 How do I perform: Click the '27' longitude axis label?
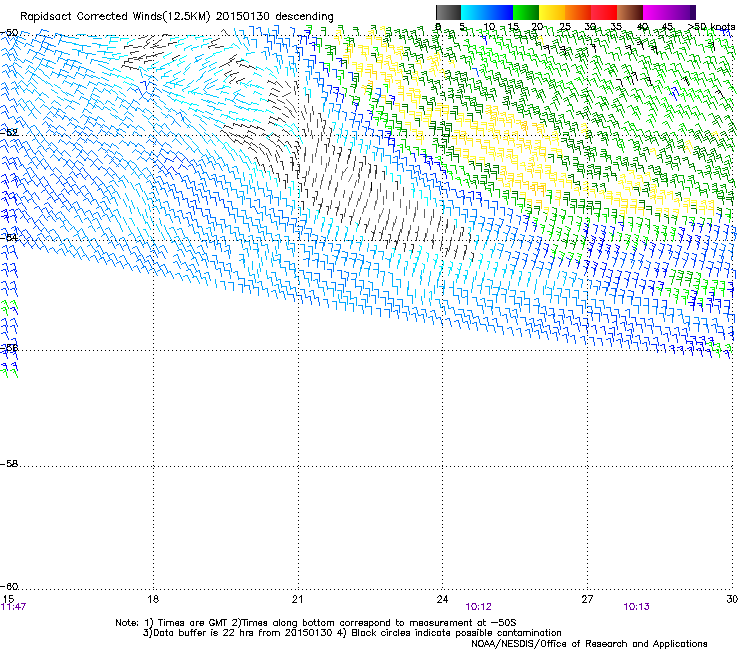pos(587,599)
